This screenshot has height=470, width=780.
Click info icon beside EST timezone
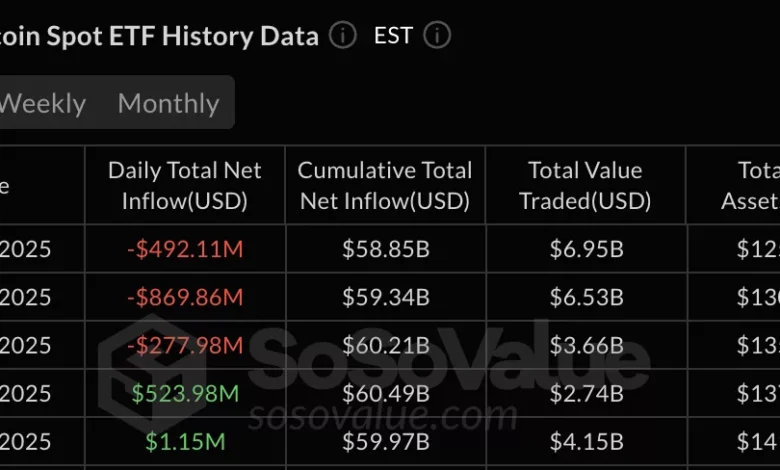point(437,36)
